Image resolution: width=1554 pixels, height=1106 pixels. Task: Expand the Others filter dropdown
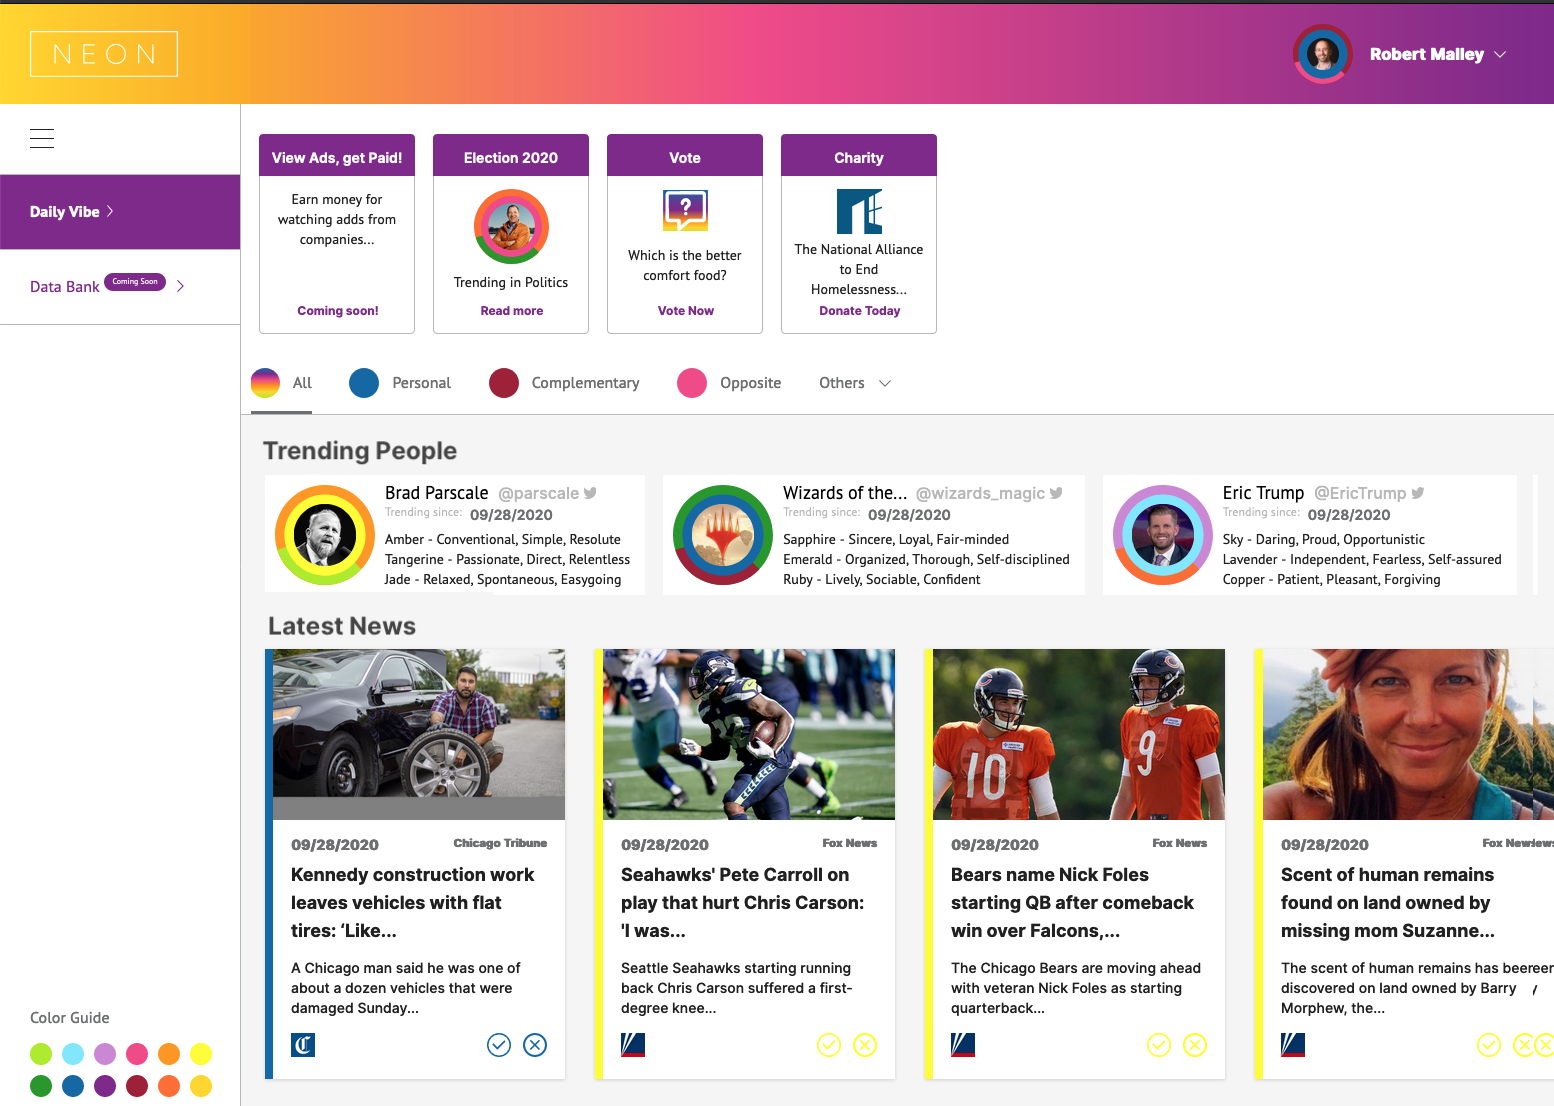pos(855,383)
